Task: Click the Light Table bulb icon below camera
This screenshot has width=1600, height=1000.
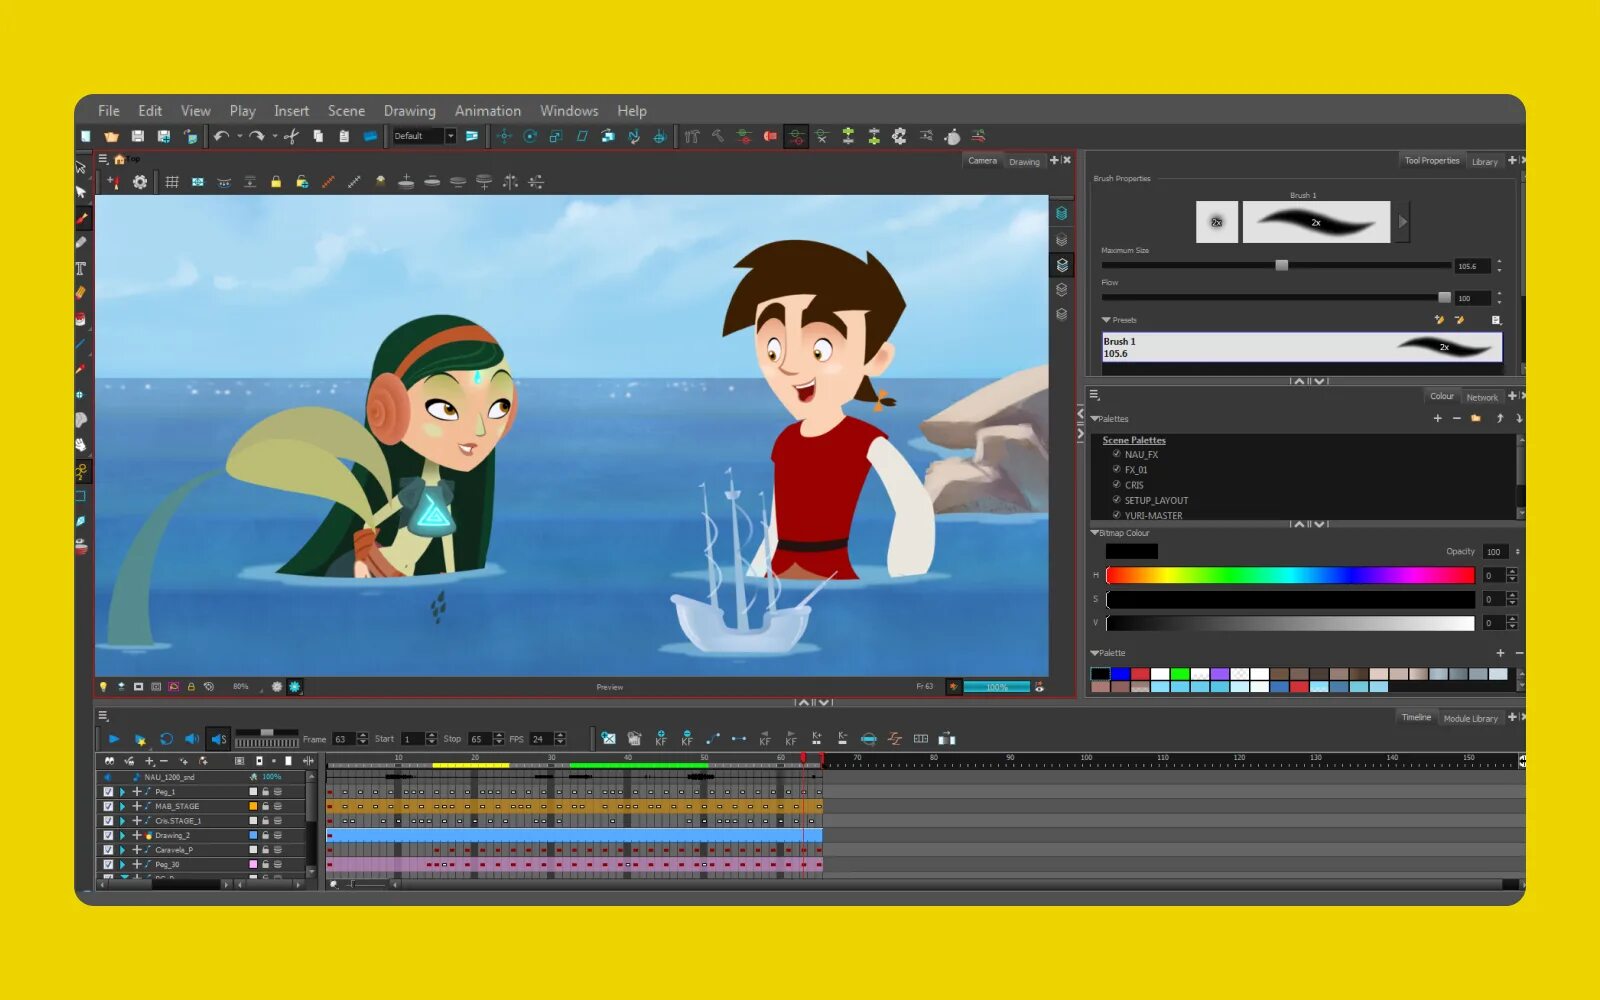Action: 103,687
